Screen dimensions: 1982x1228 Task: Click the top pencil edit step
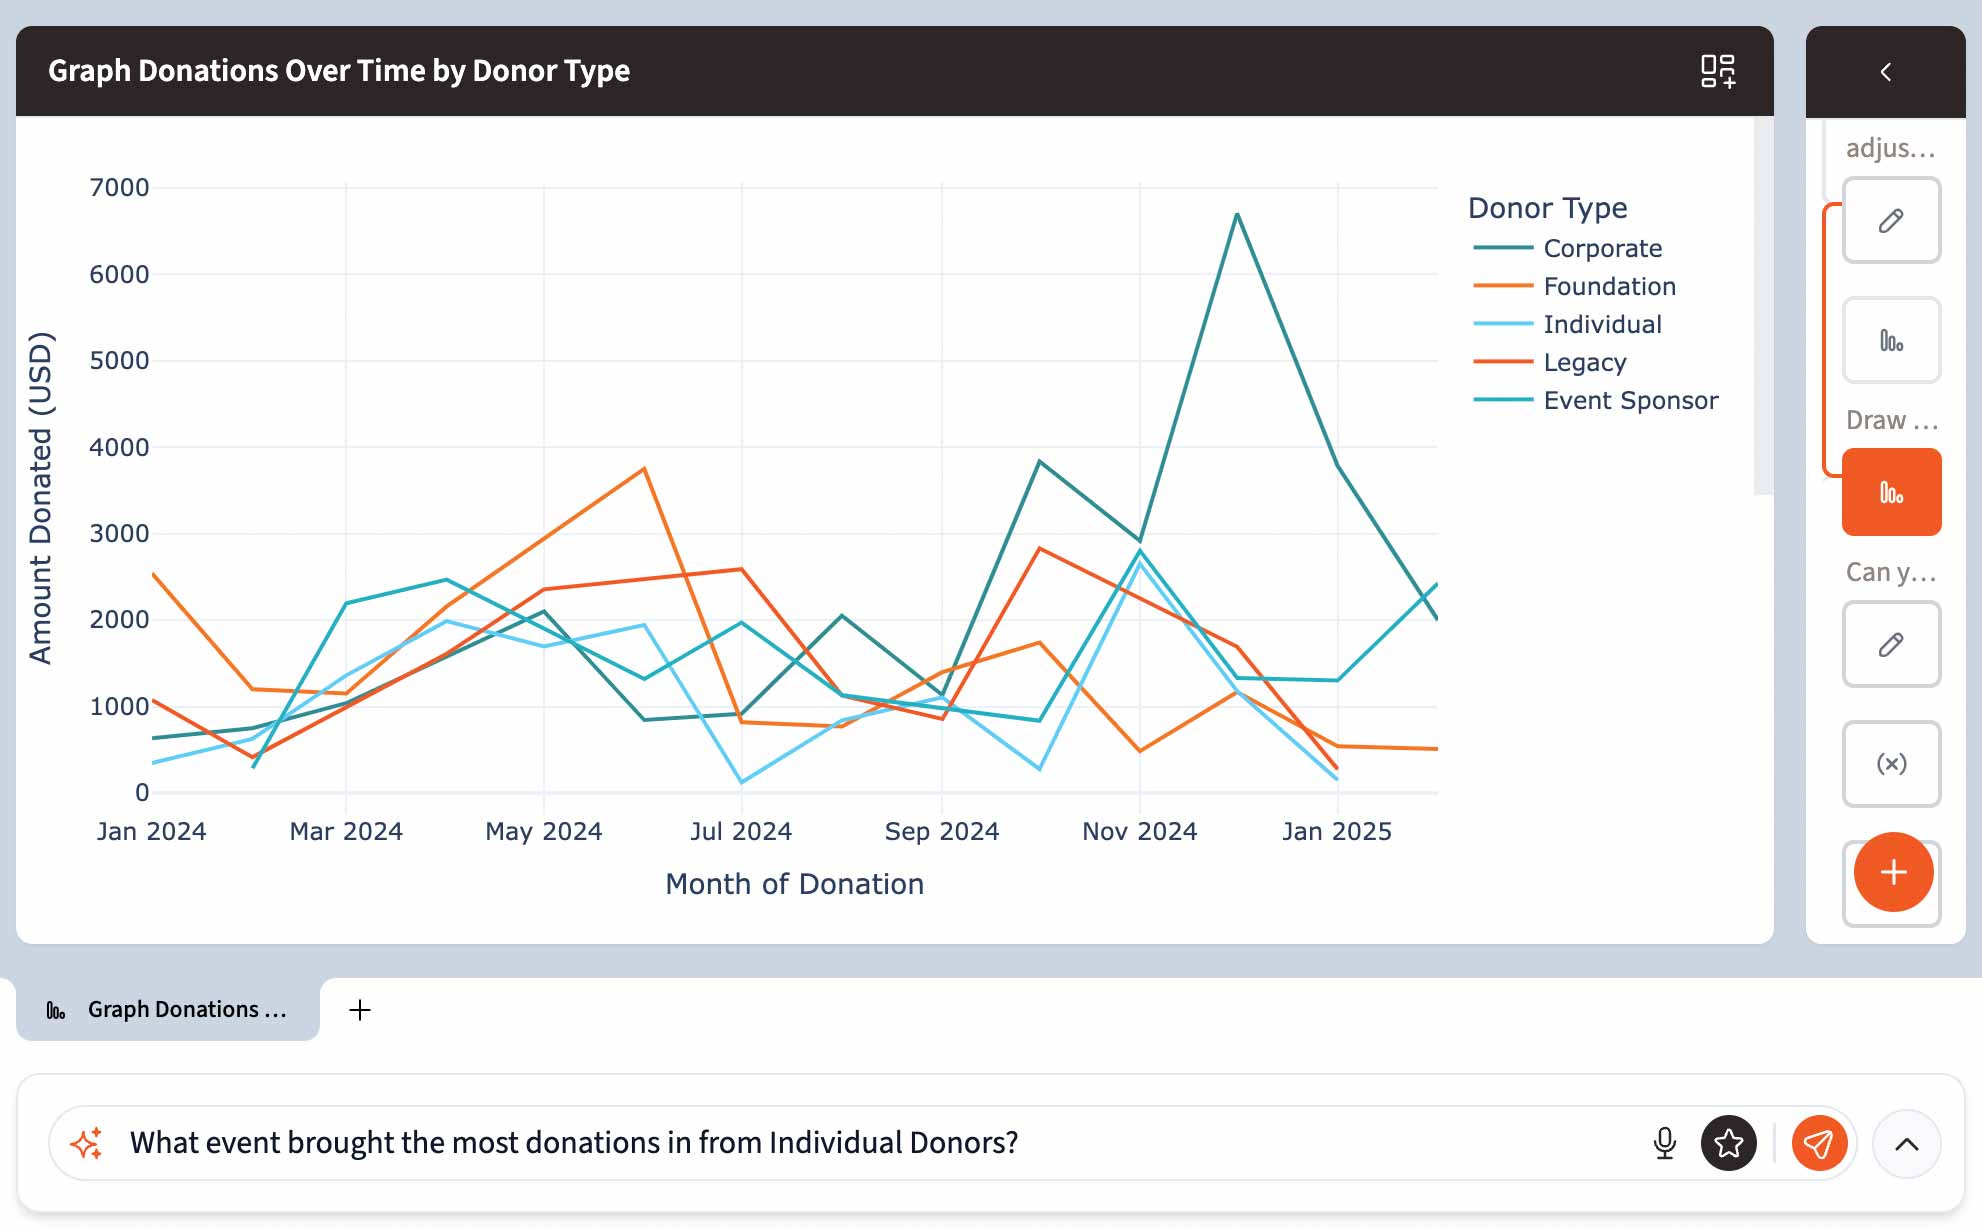(x=1890, y=221)
